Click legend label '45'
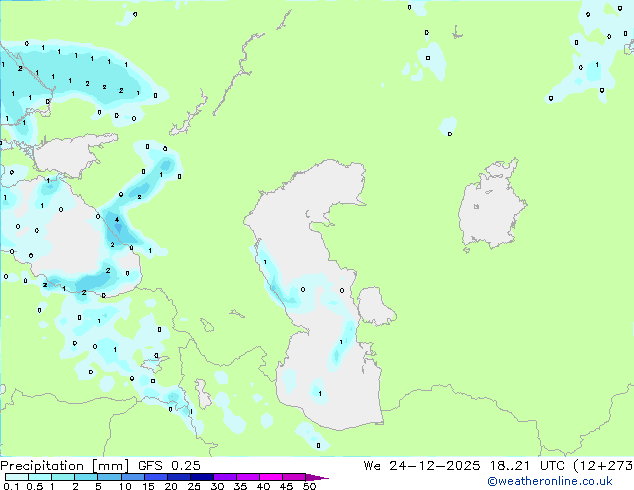Image resolution: width=634 pixels, height=490 pixels. coord(286,486)
